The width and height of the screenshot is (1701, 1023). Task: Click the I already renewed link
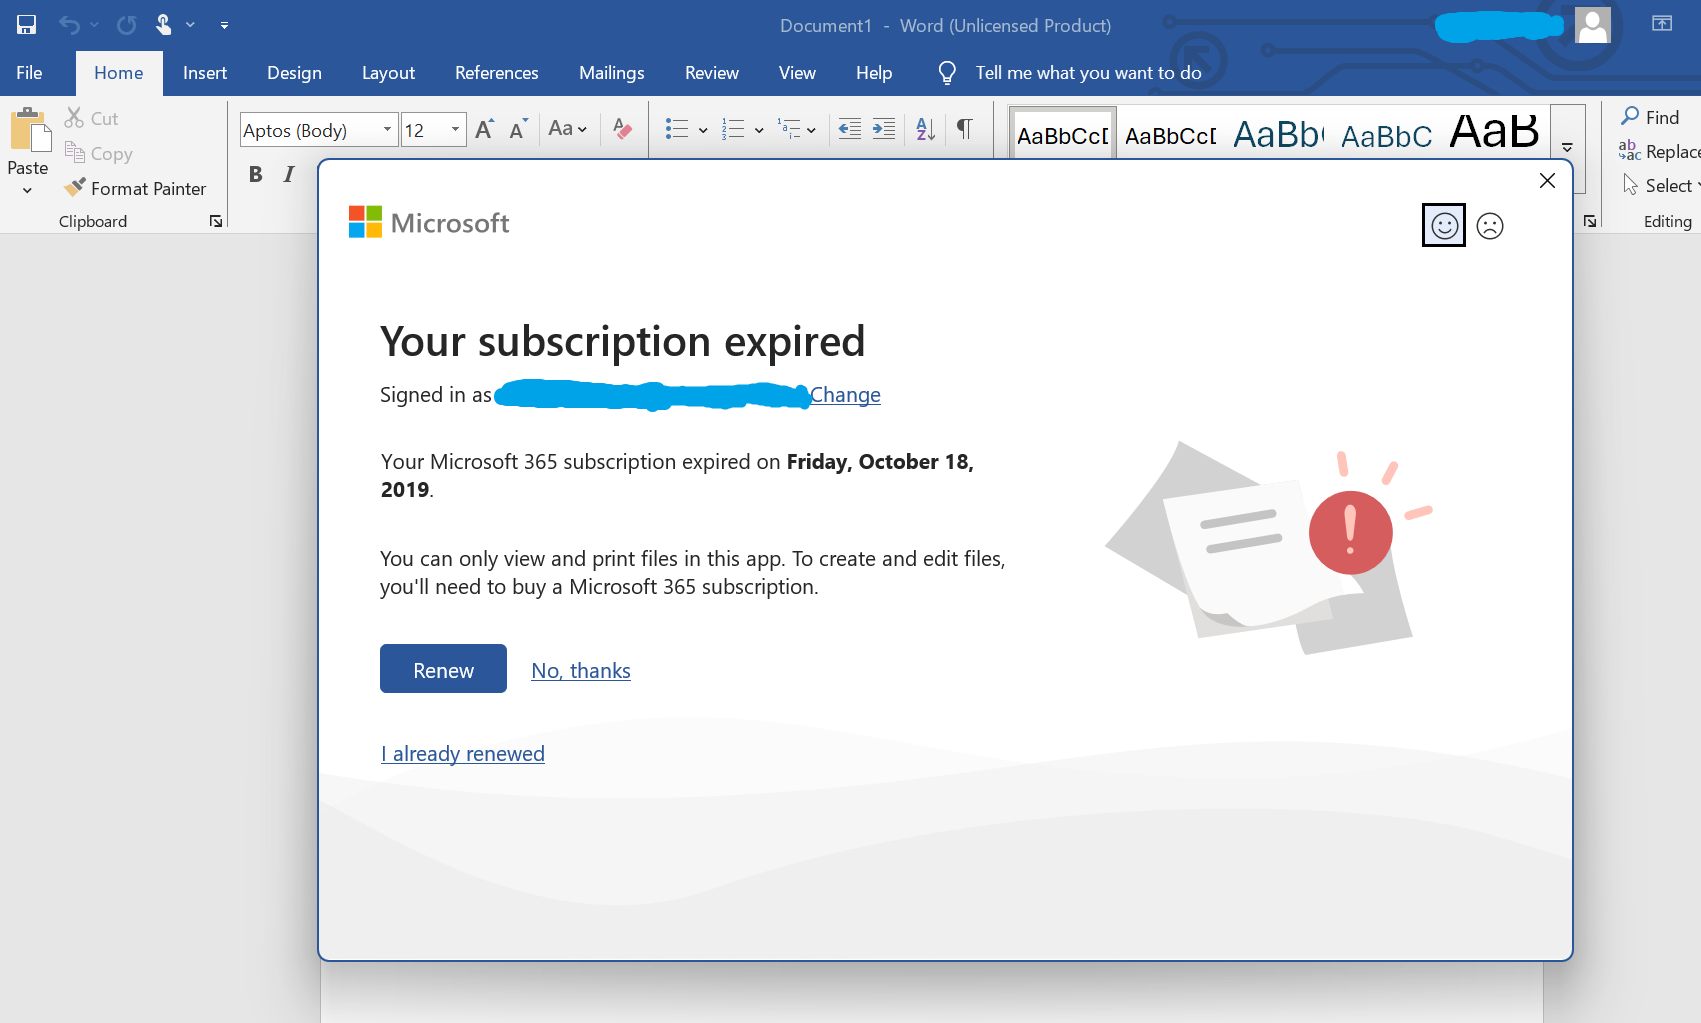[x=462, y=753]
